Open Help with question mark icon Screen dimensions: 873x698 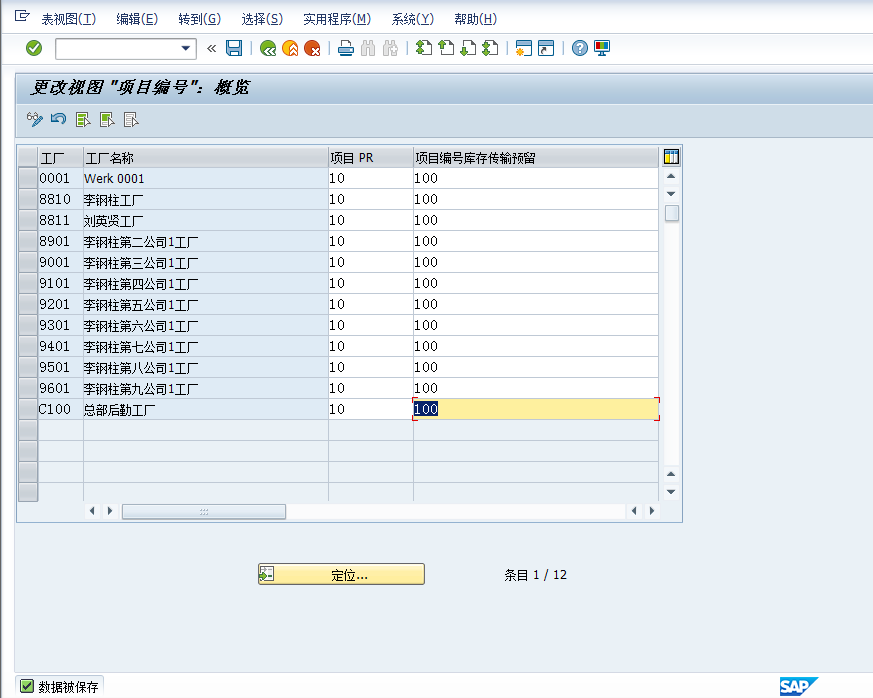pos(580,48)
